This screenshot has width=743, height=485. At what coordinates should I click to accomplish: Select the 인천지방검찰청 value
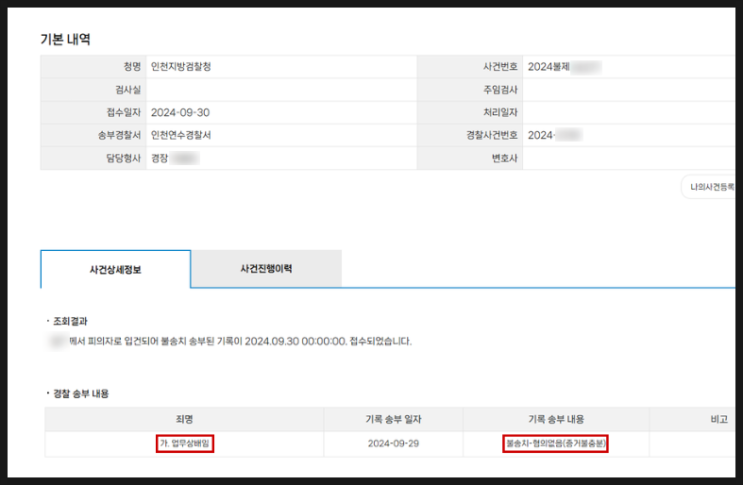click(x=181, y=67)
